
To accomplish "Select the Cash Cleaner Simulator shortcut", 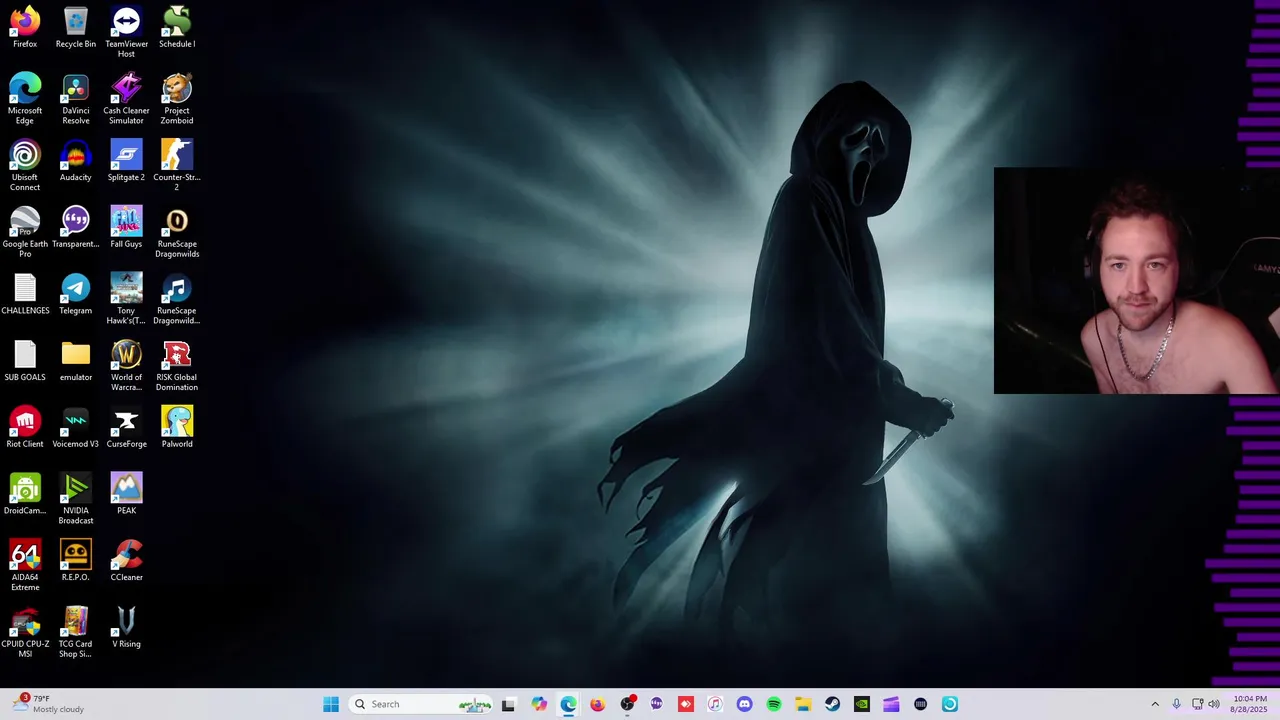I will point(126,99).
